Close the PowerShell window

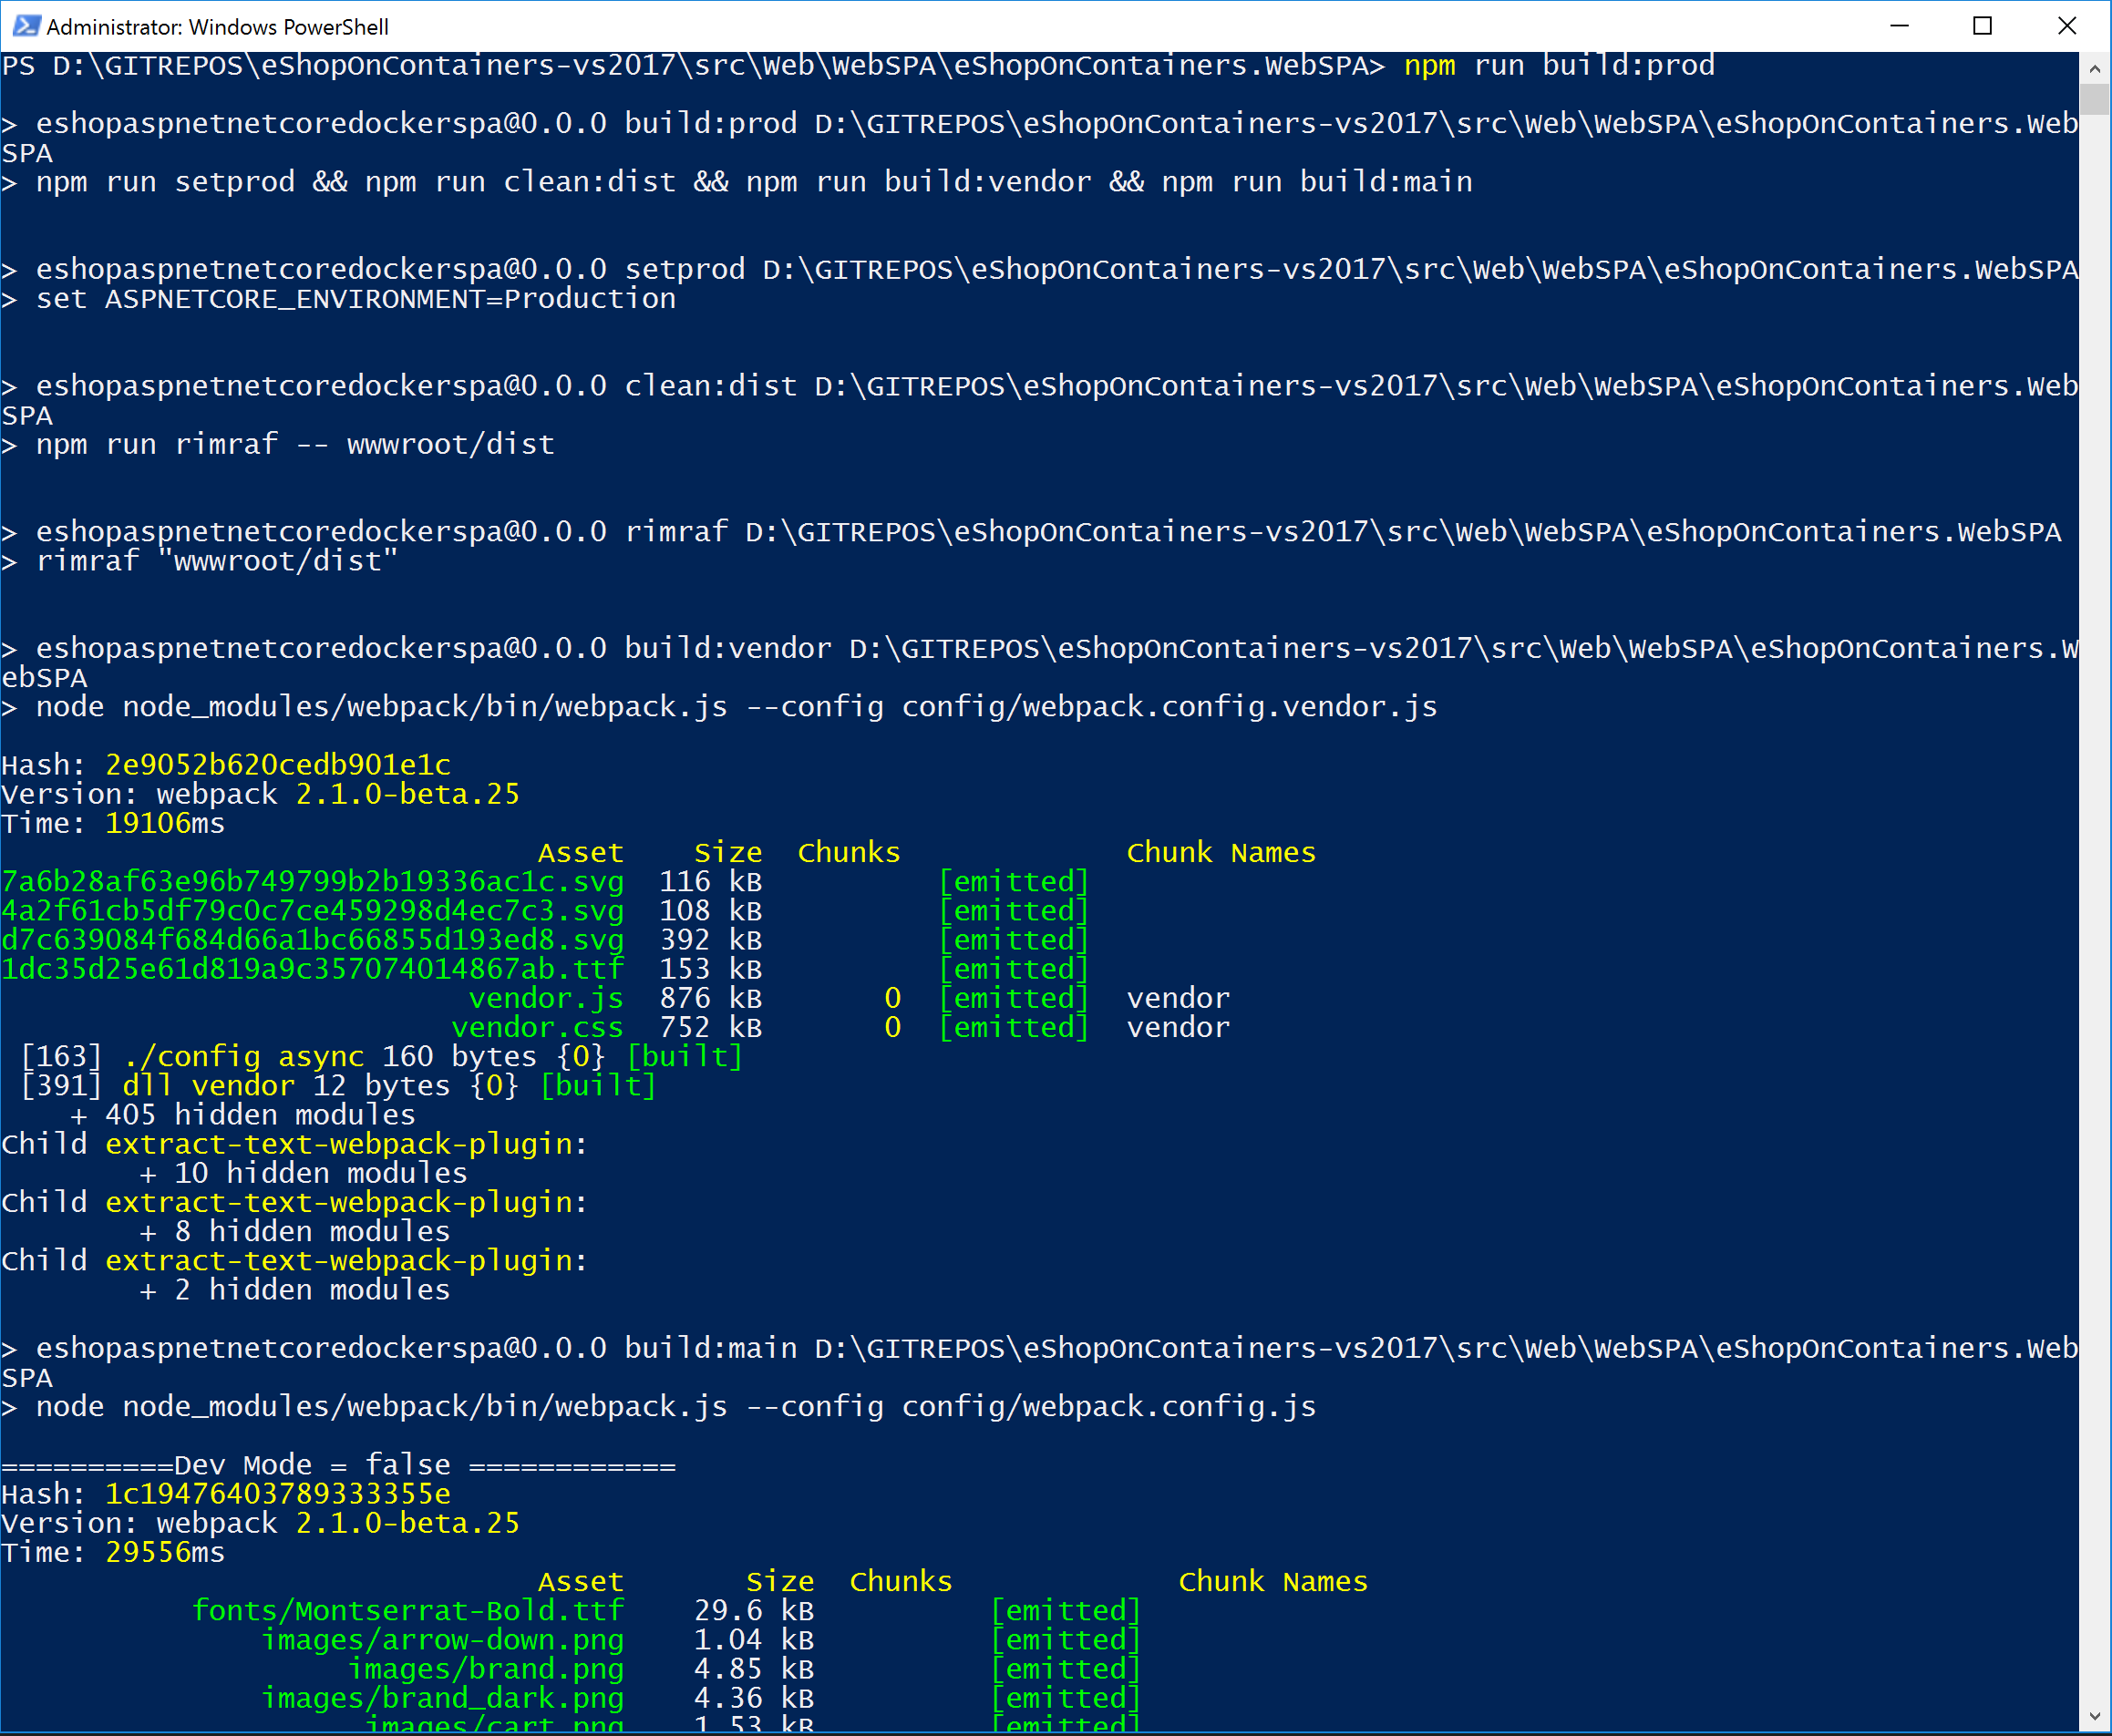(x=2066, y=26)
